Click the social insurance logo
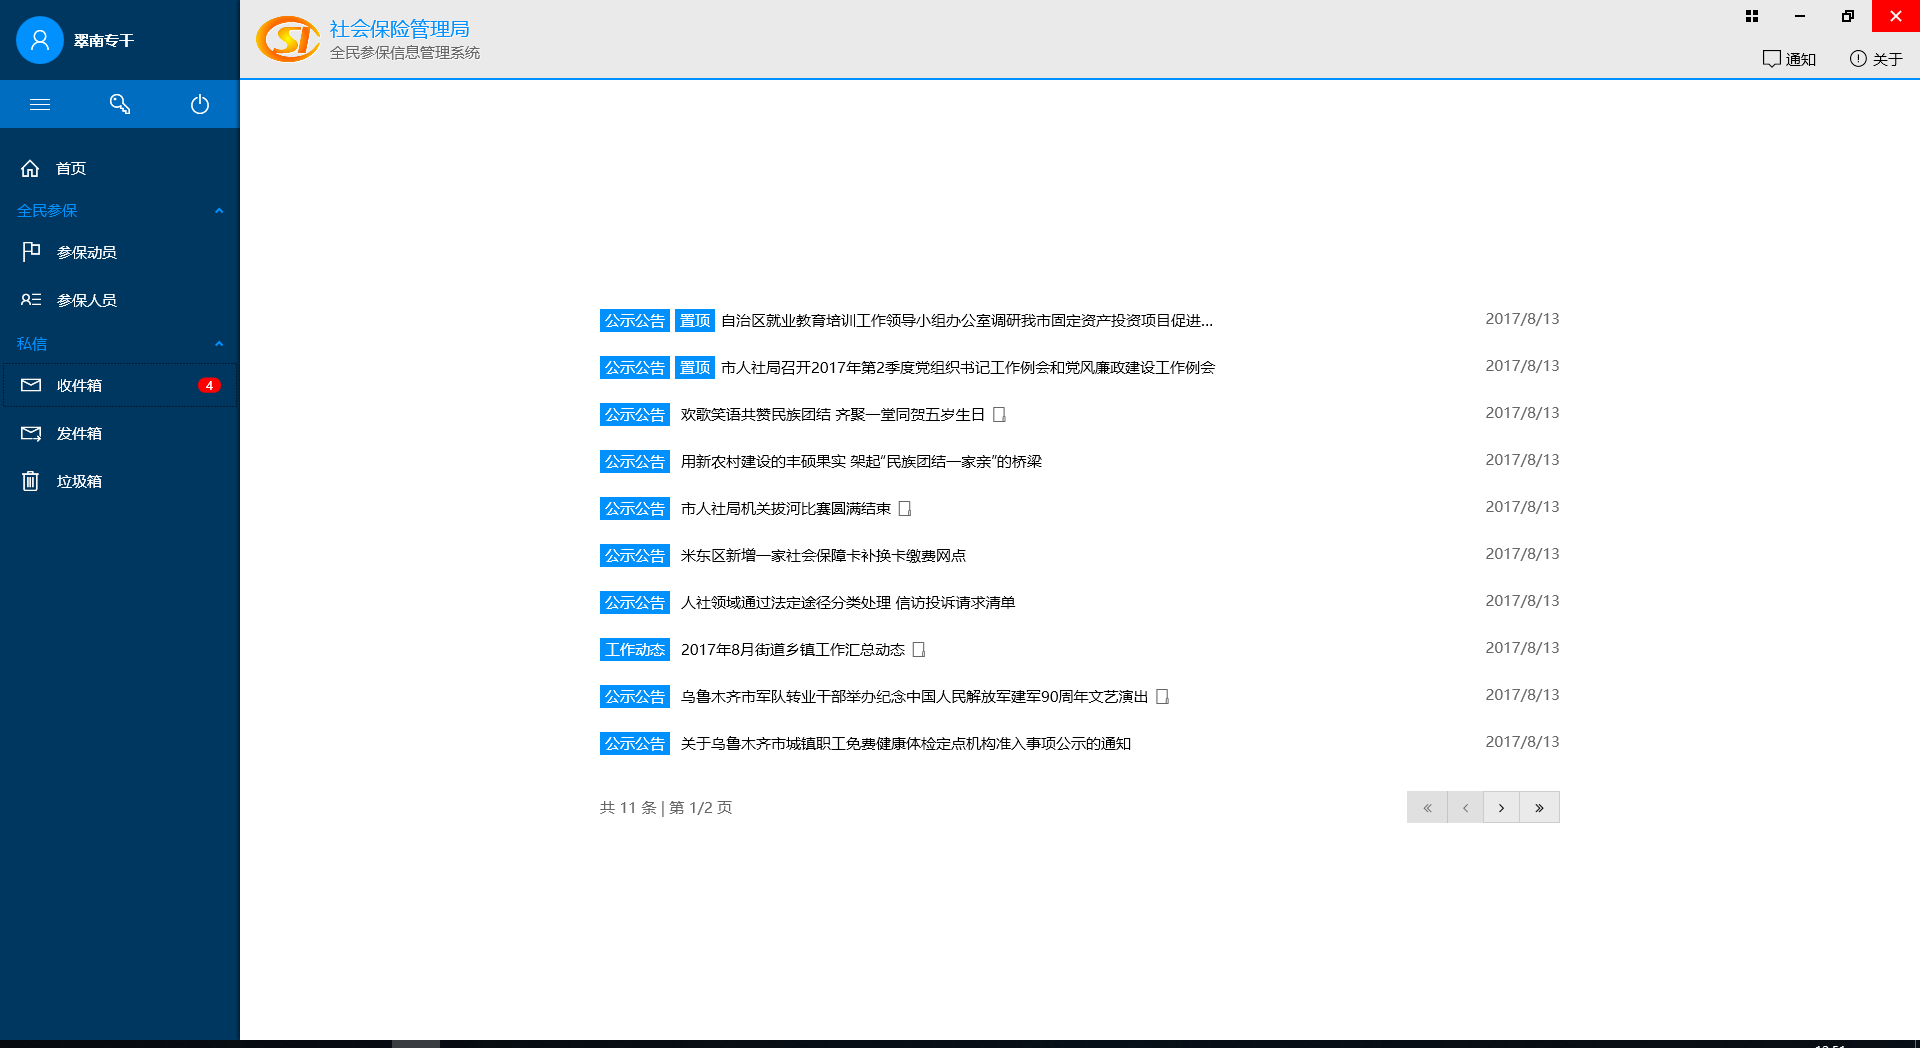Screen dimensions: 1920x1048 coord(288,39)
